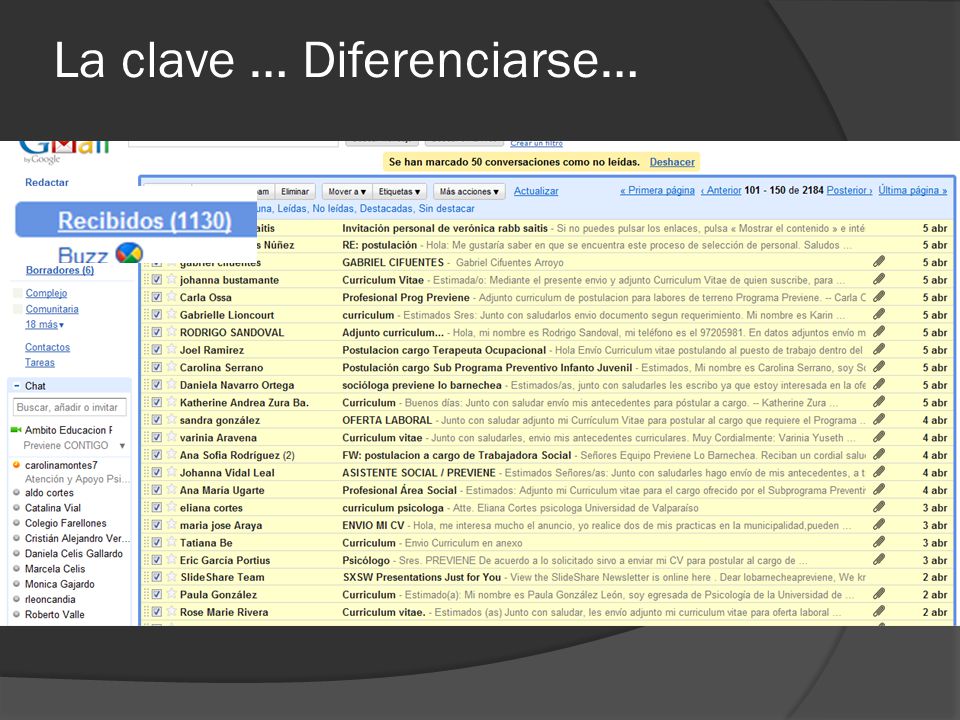Open the Comunitaria label

(x=52, y=309)
